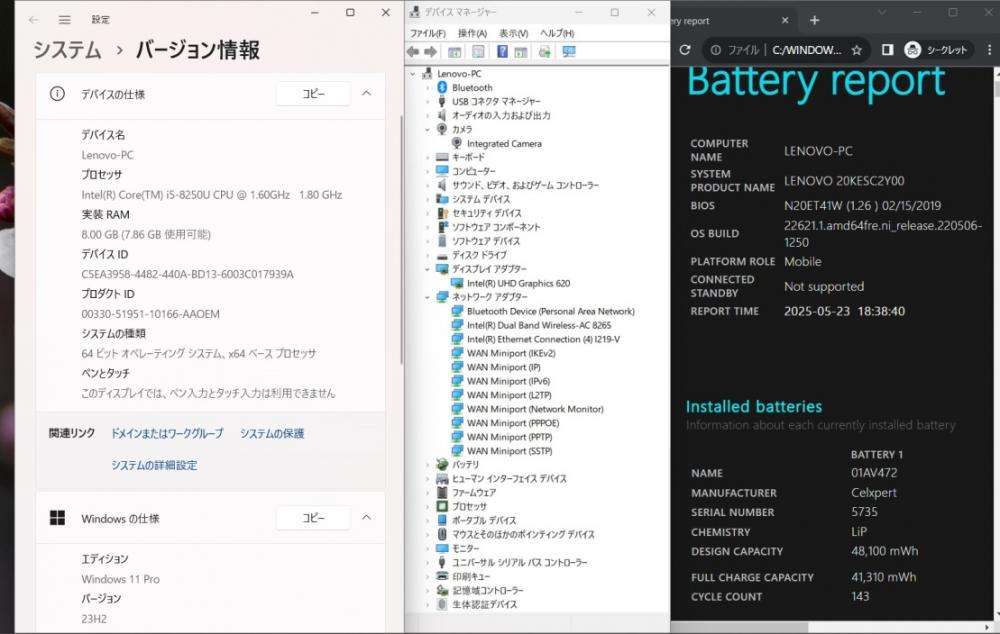
Task: Click the Intel(R) Dual Band Wireless-AC 8265 icon
Action: (x=457, y=325)
